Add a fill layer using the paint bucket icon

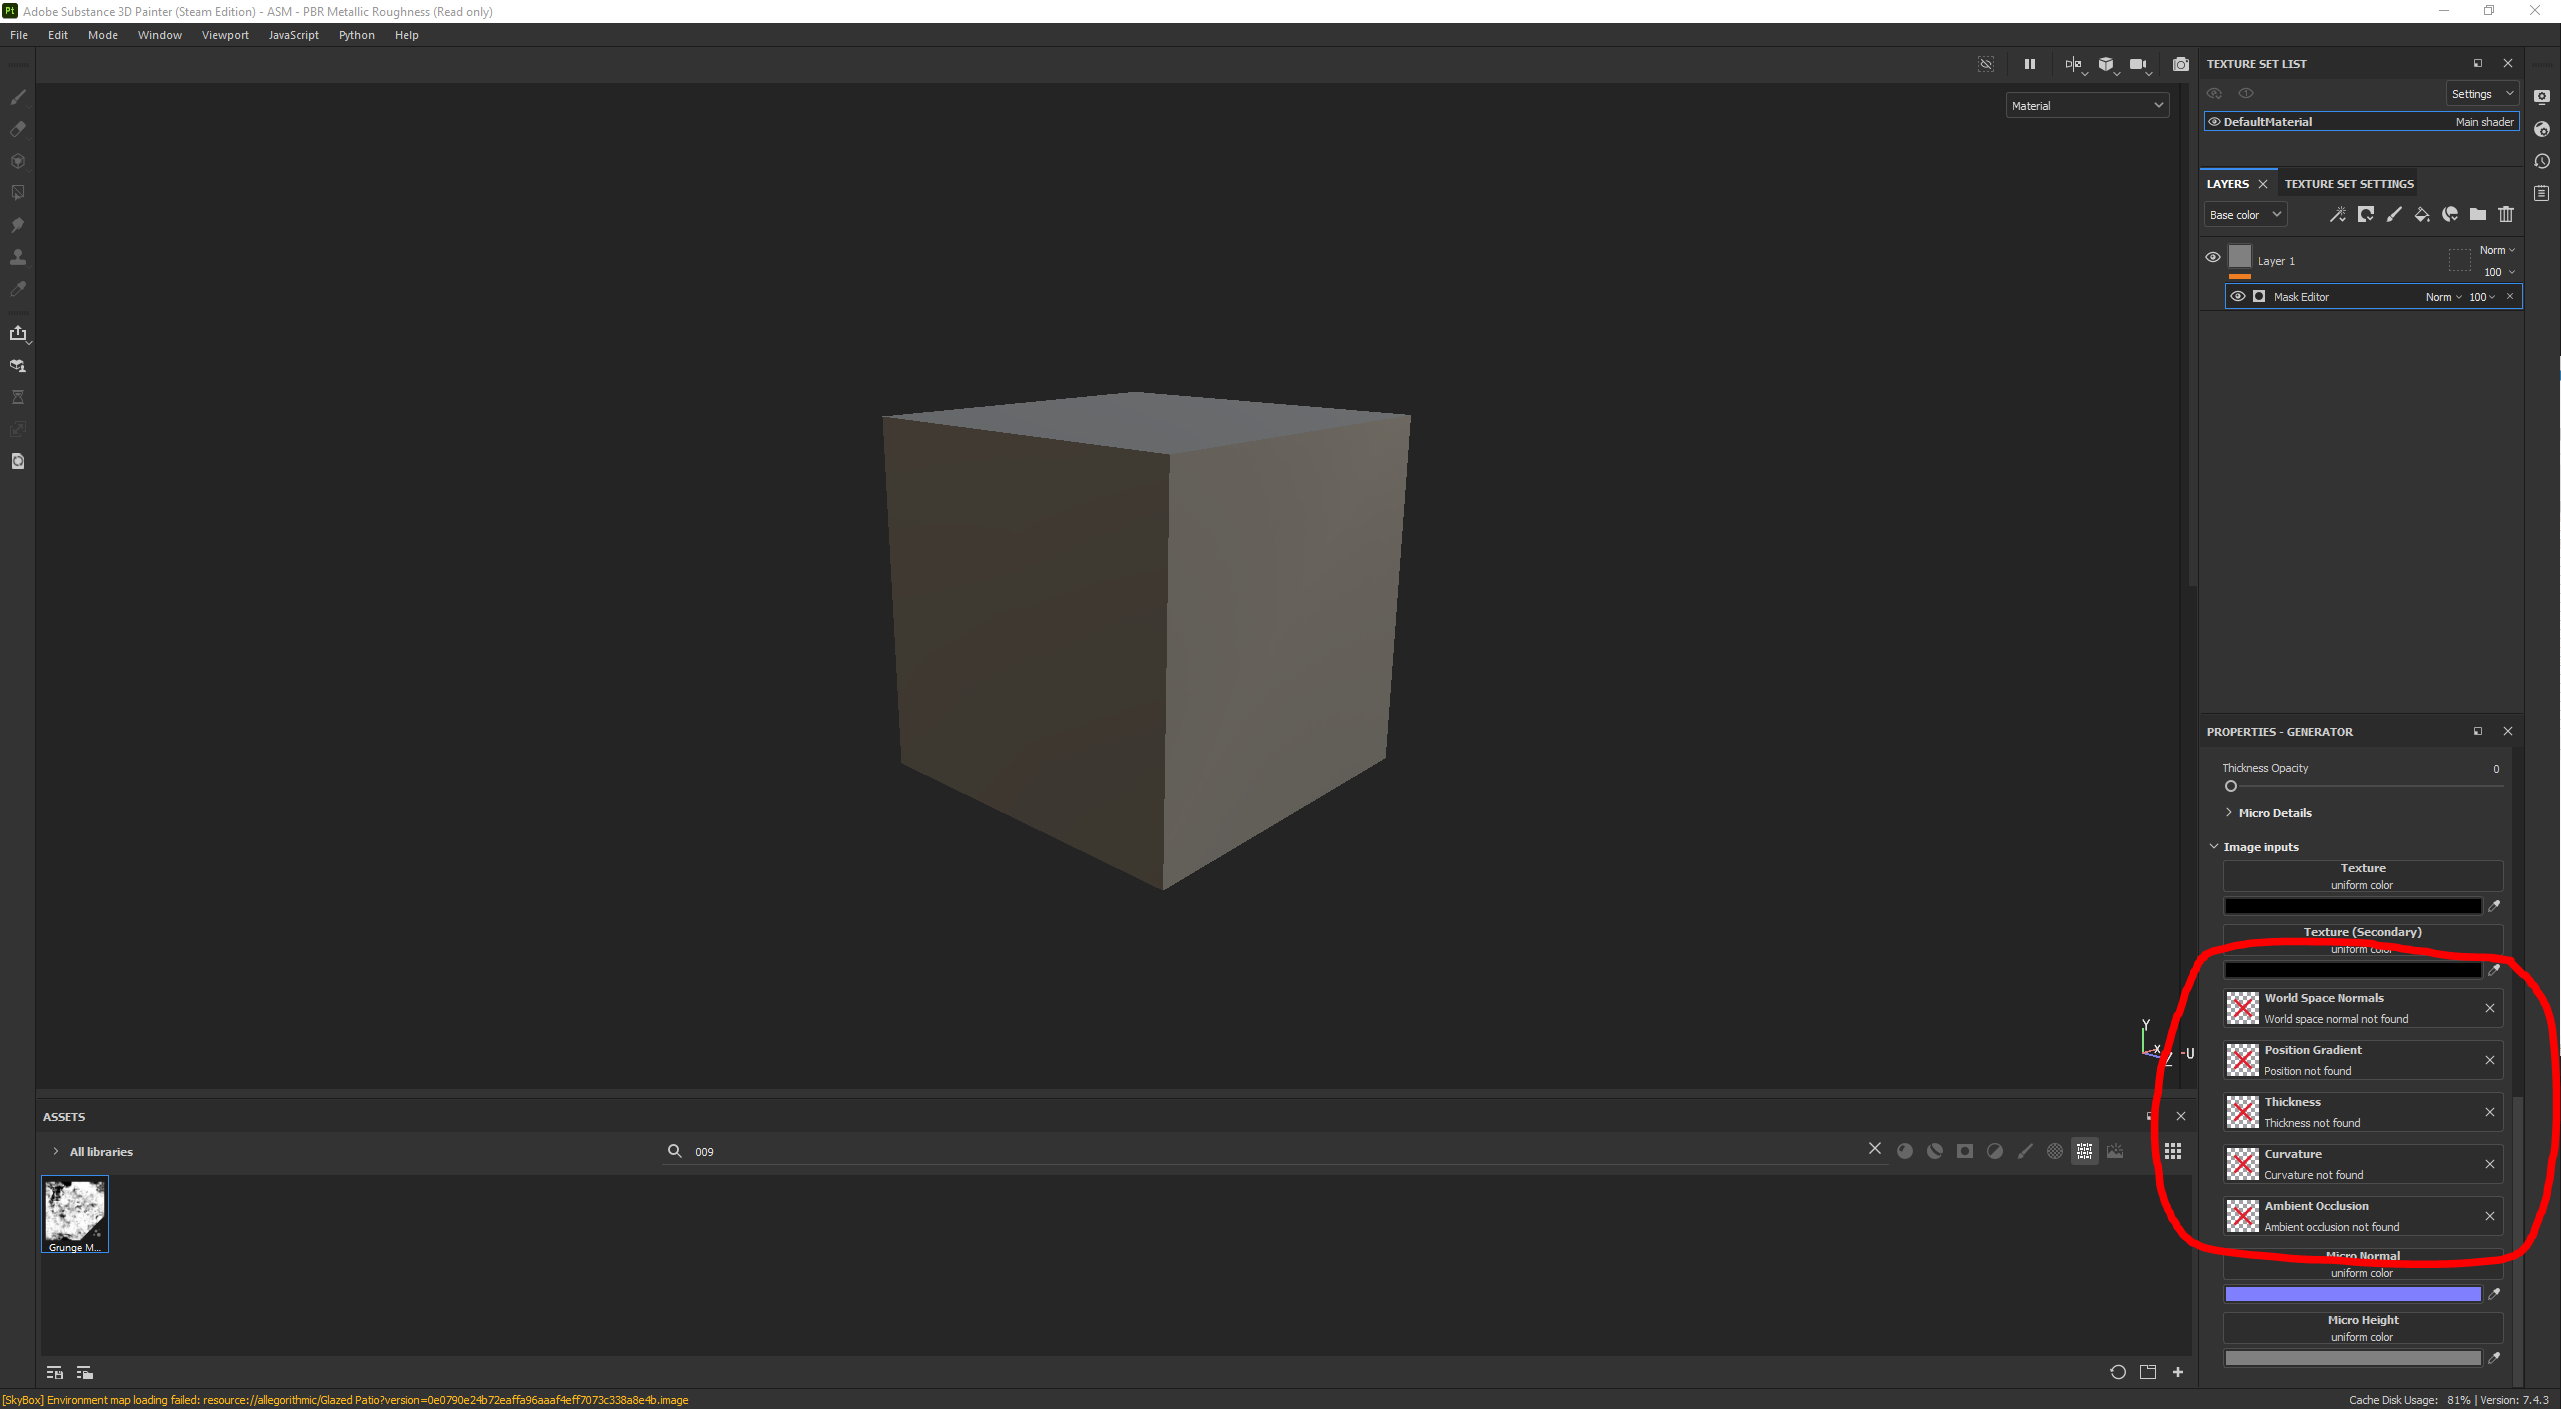[2421, 214]
